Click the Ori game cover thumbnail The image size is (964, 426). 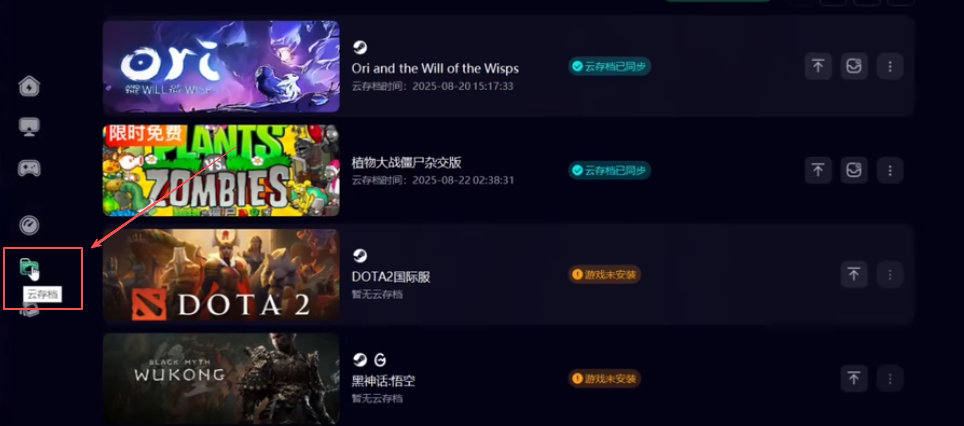221,66
